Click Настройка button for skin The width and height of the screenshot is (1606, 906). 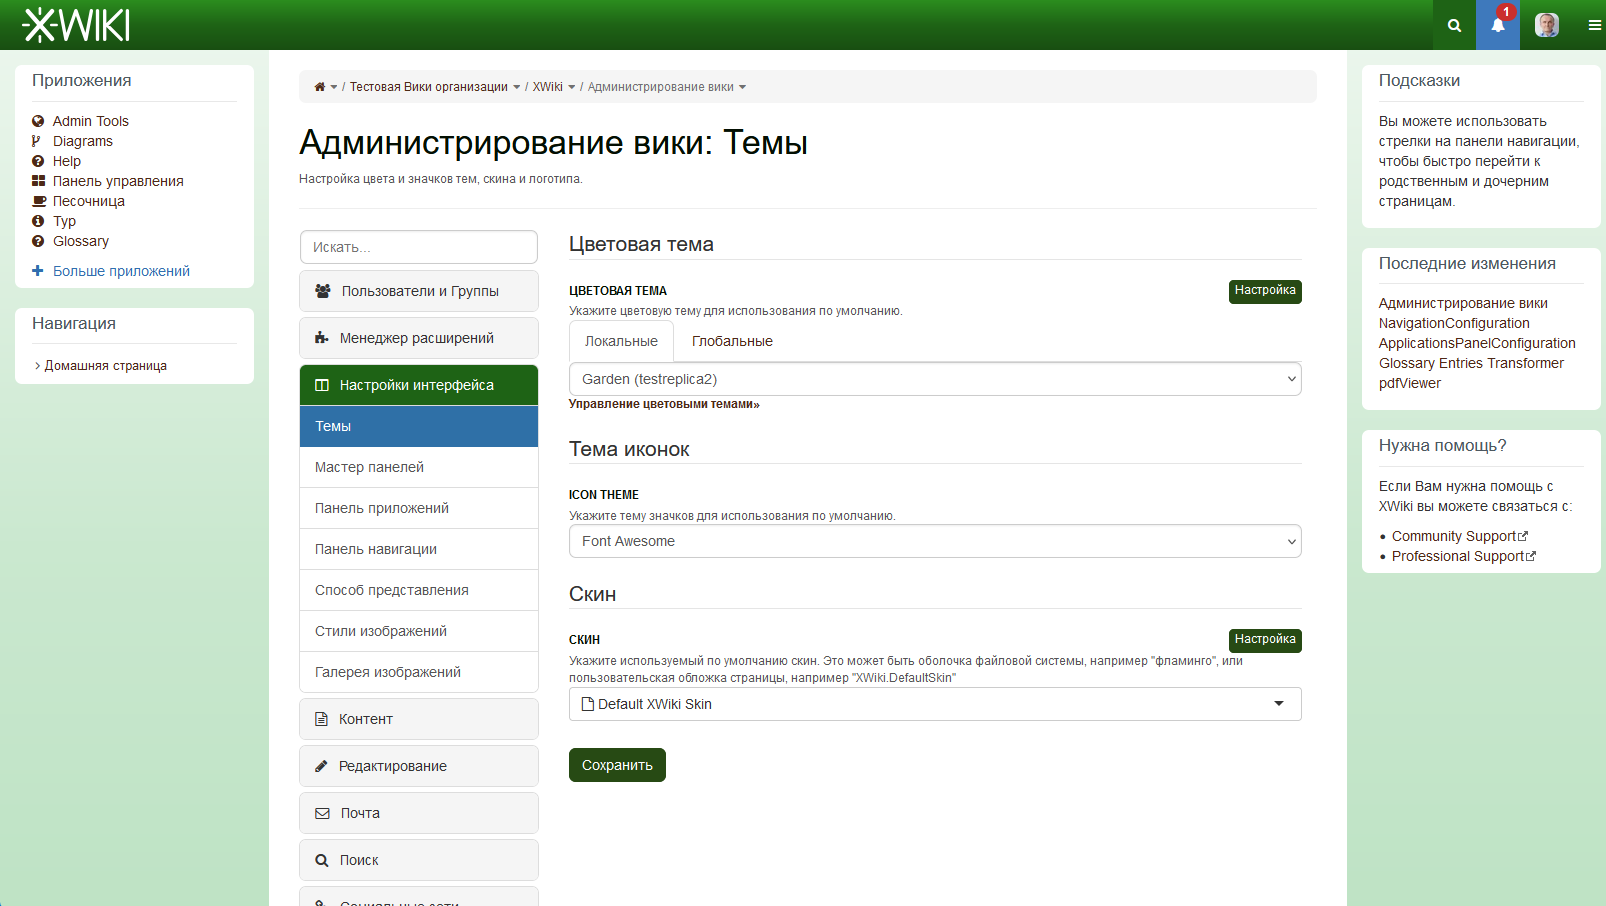click(x=1265, y=640)
